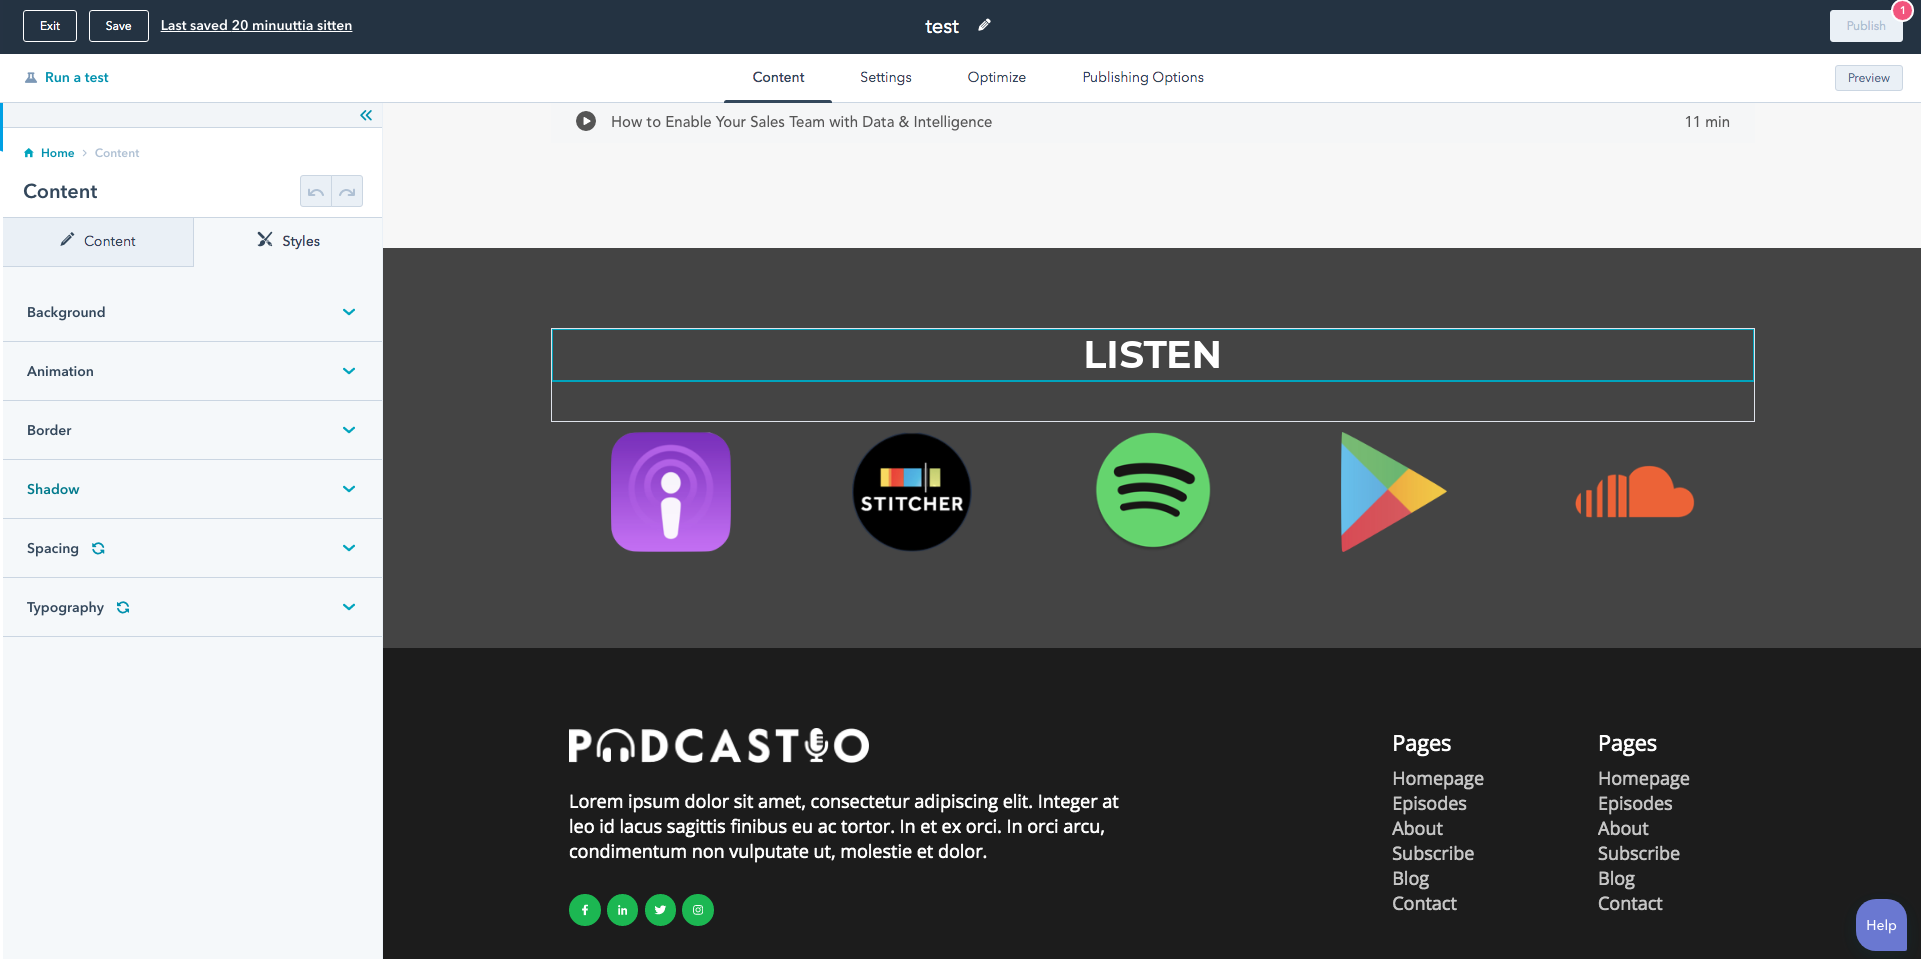The image size is (1921, 959).
Task: Click About in the second Pages column
Action: [1623, 828]
